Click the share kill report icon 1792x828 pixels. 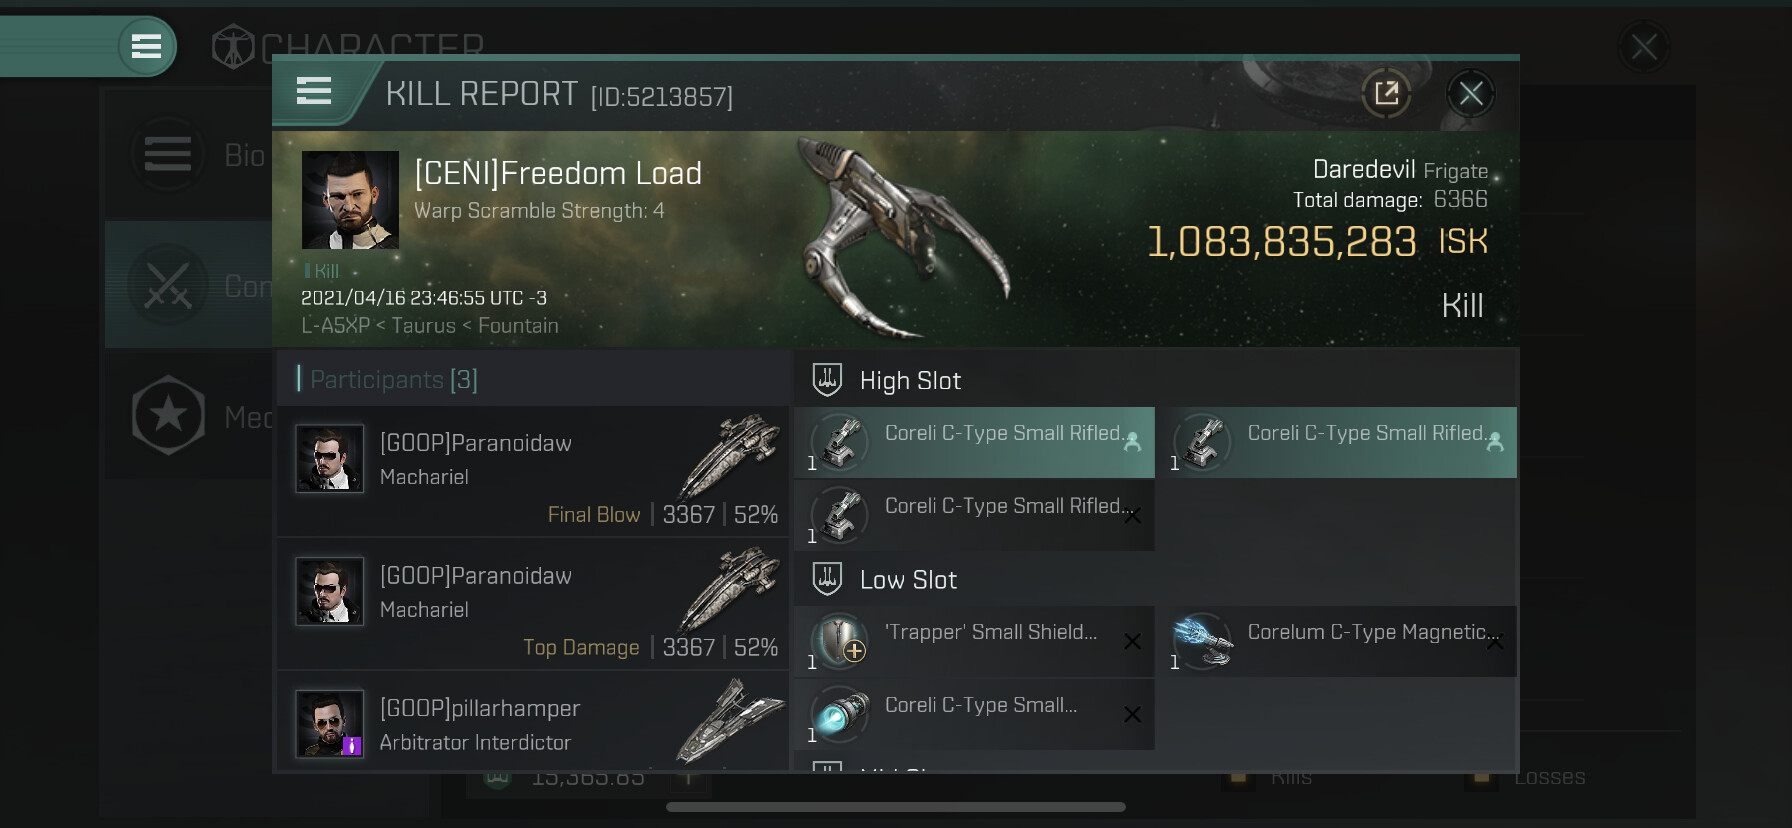coord(1386,94)
